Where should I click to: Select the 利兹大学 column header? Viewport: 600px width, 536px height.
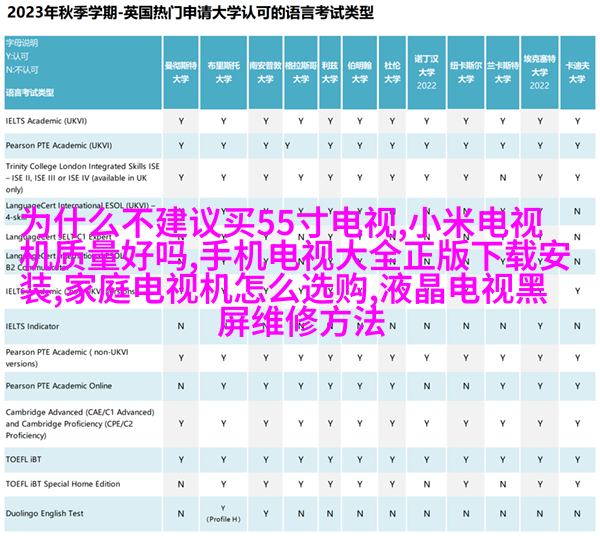coord(330,72)
